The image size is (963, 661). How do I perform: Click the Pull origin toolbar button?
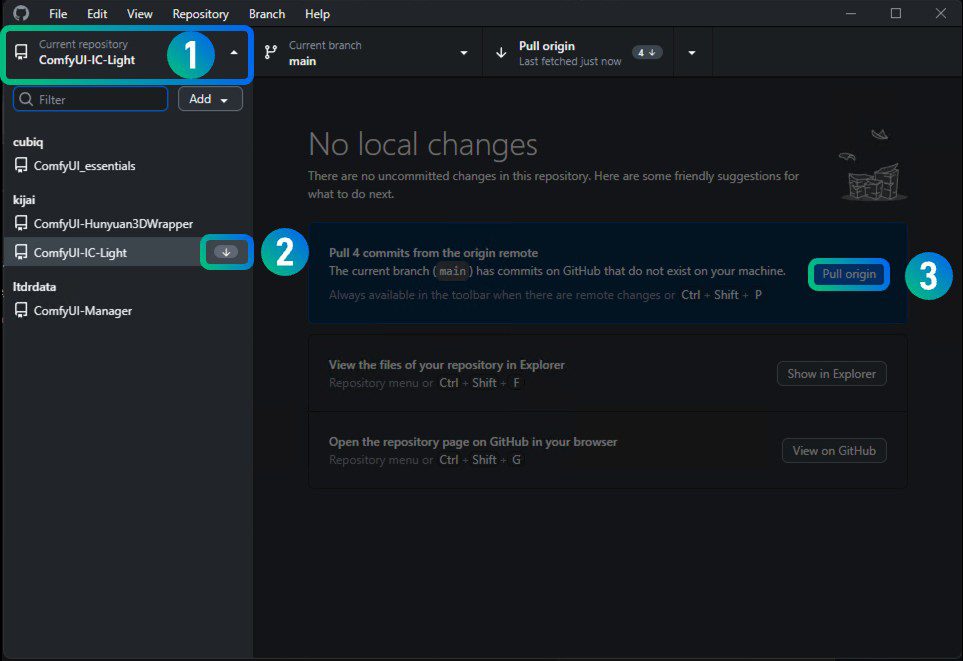coord(578,53)
